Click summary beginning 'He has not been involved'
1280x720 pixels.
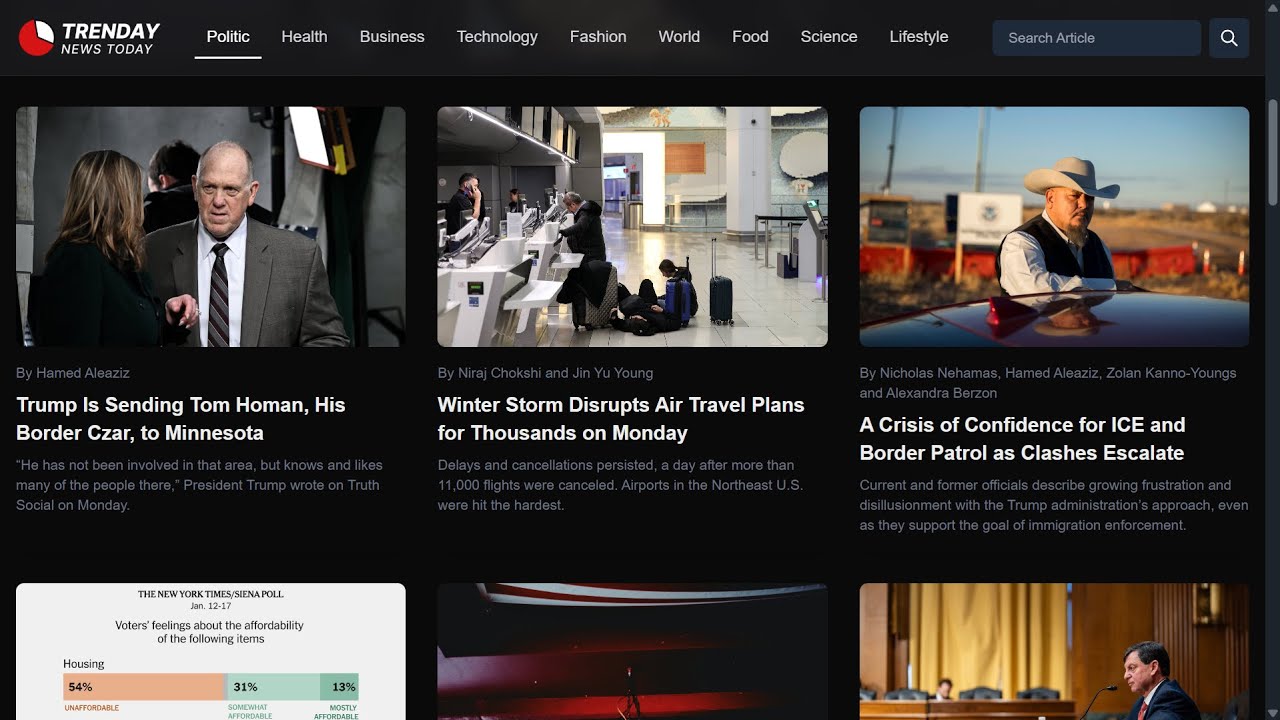click(x=199, y=485)
